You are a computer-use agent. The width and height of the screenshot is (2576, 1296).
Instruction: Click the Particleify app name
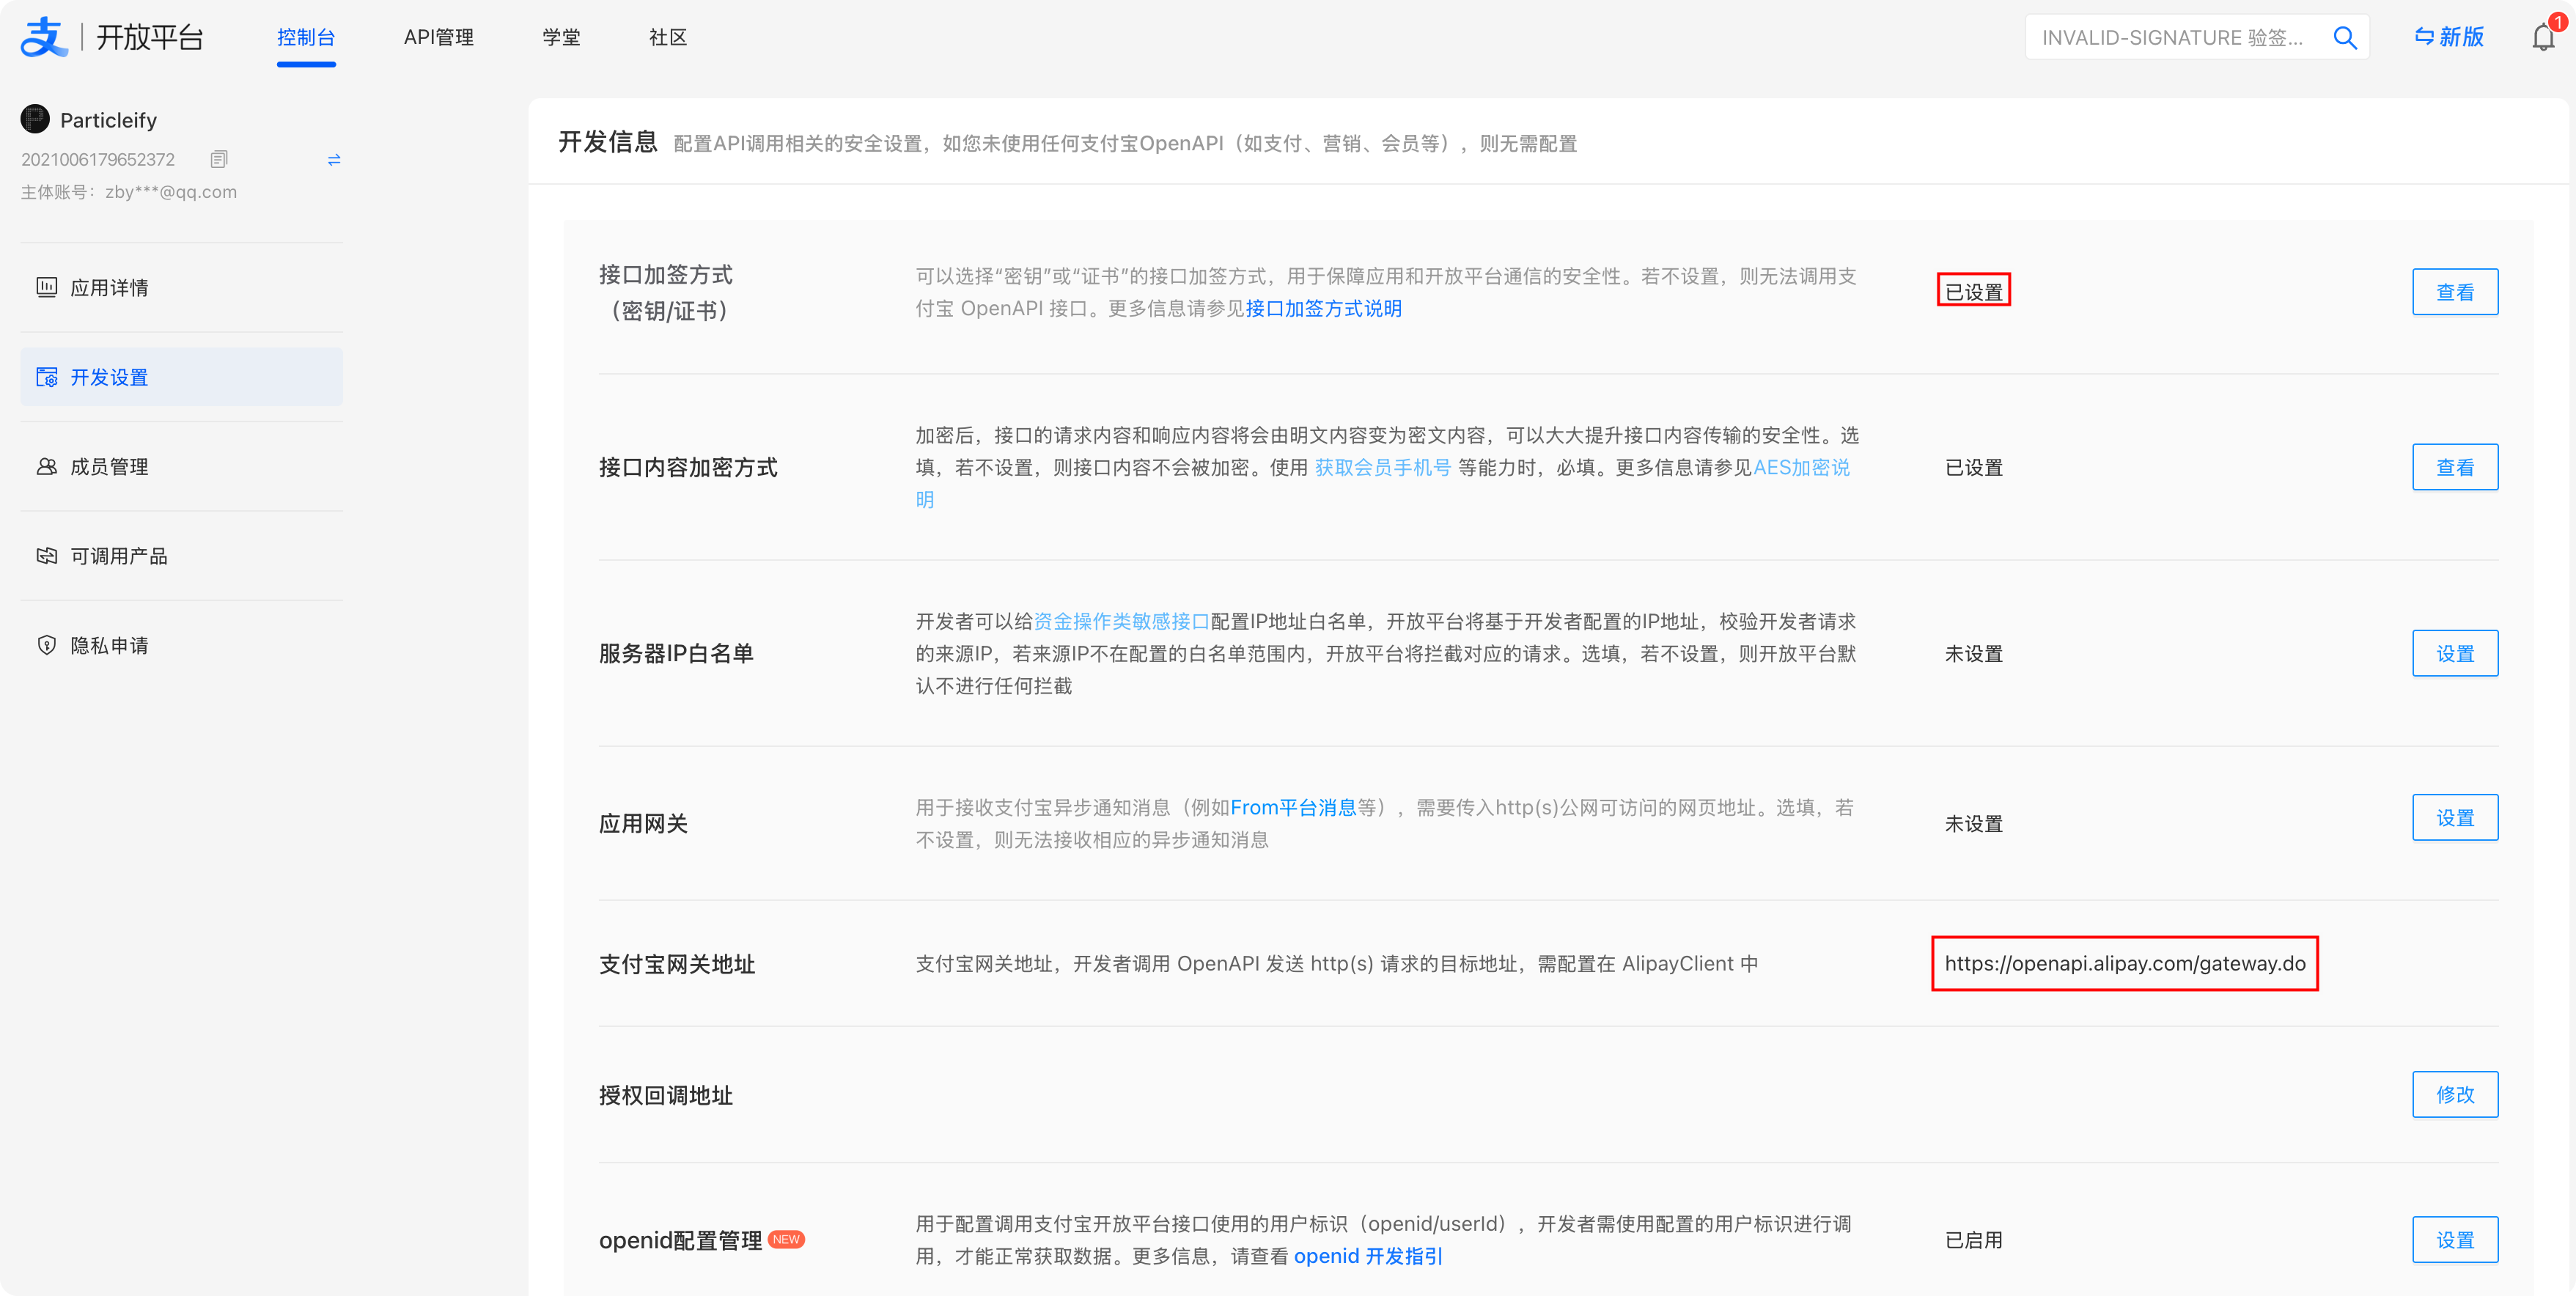(x=108, y=120)
